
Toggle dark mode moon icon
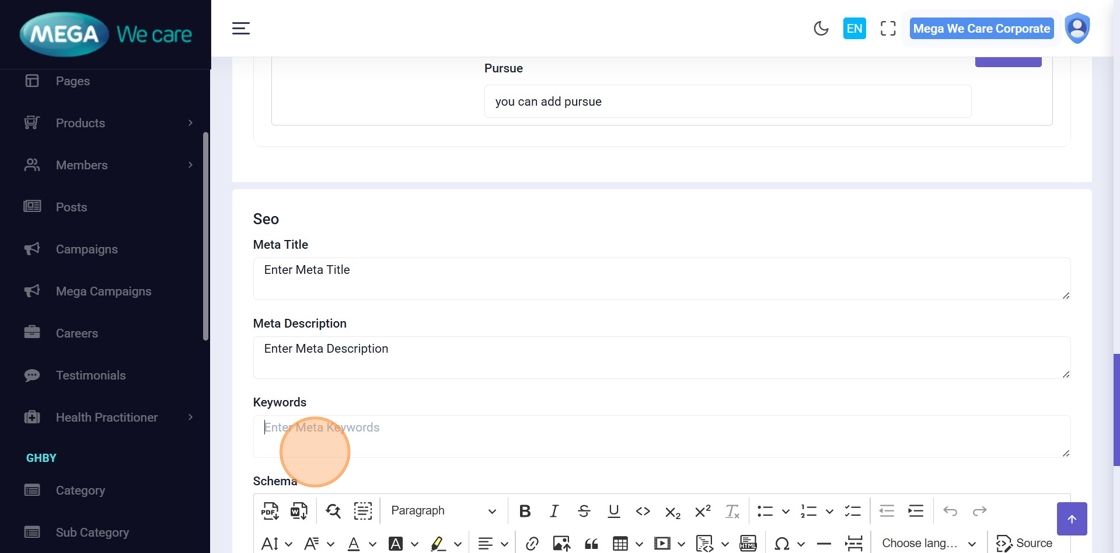point(821,29)
